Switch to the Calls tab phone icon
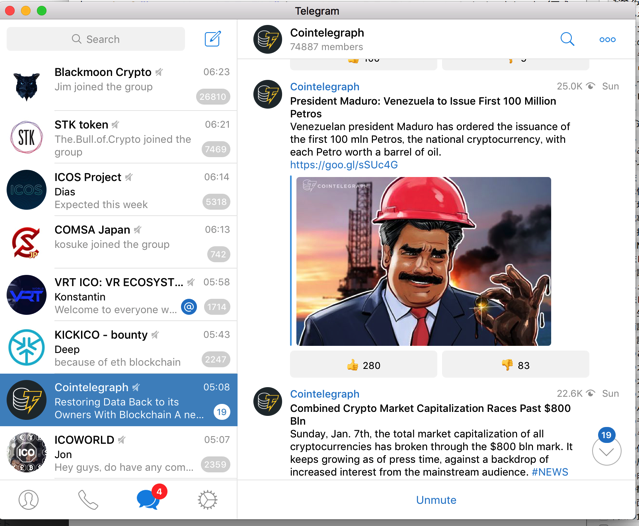Screen dimensions: 639x526 [88, 500]
